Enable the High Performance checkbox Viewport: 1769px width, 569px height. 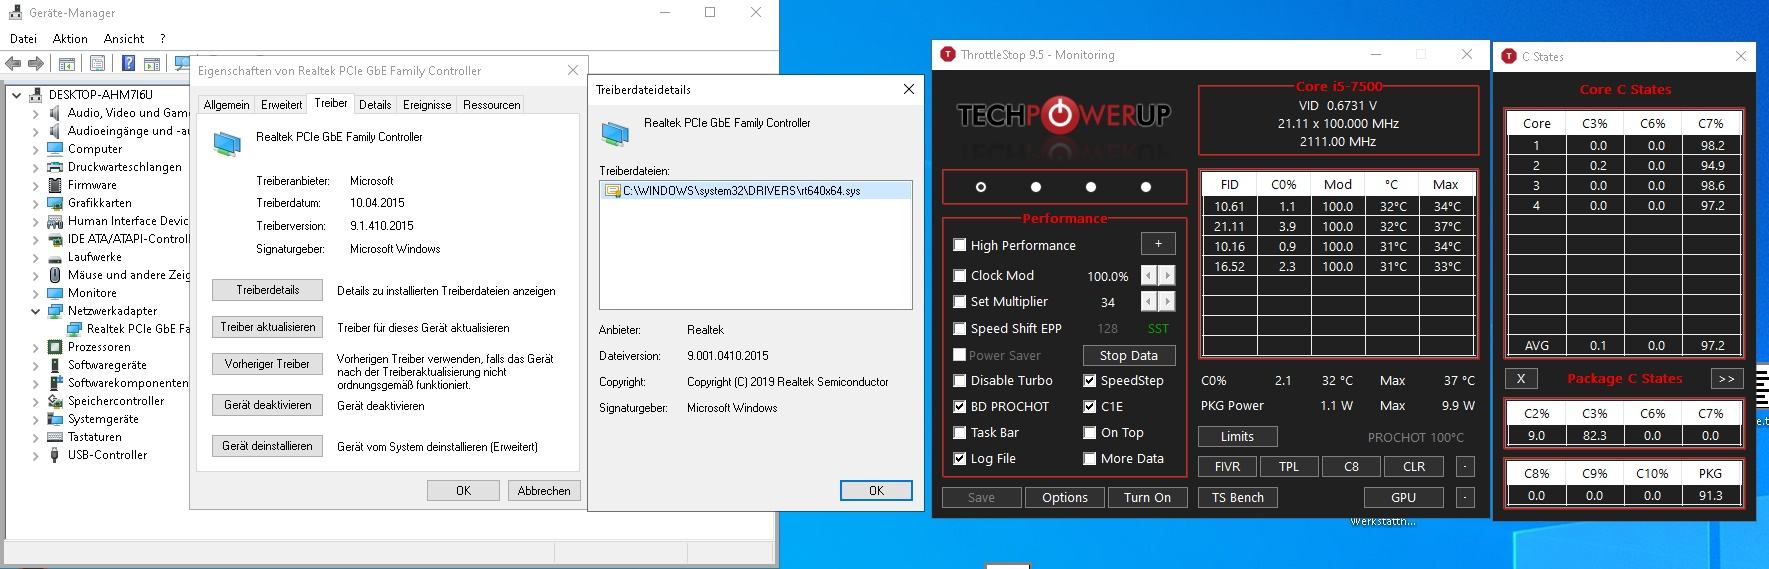[960, 245]
